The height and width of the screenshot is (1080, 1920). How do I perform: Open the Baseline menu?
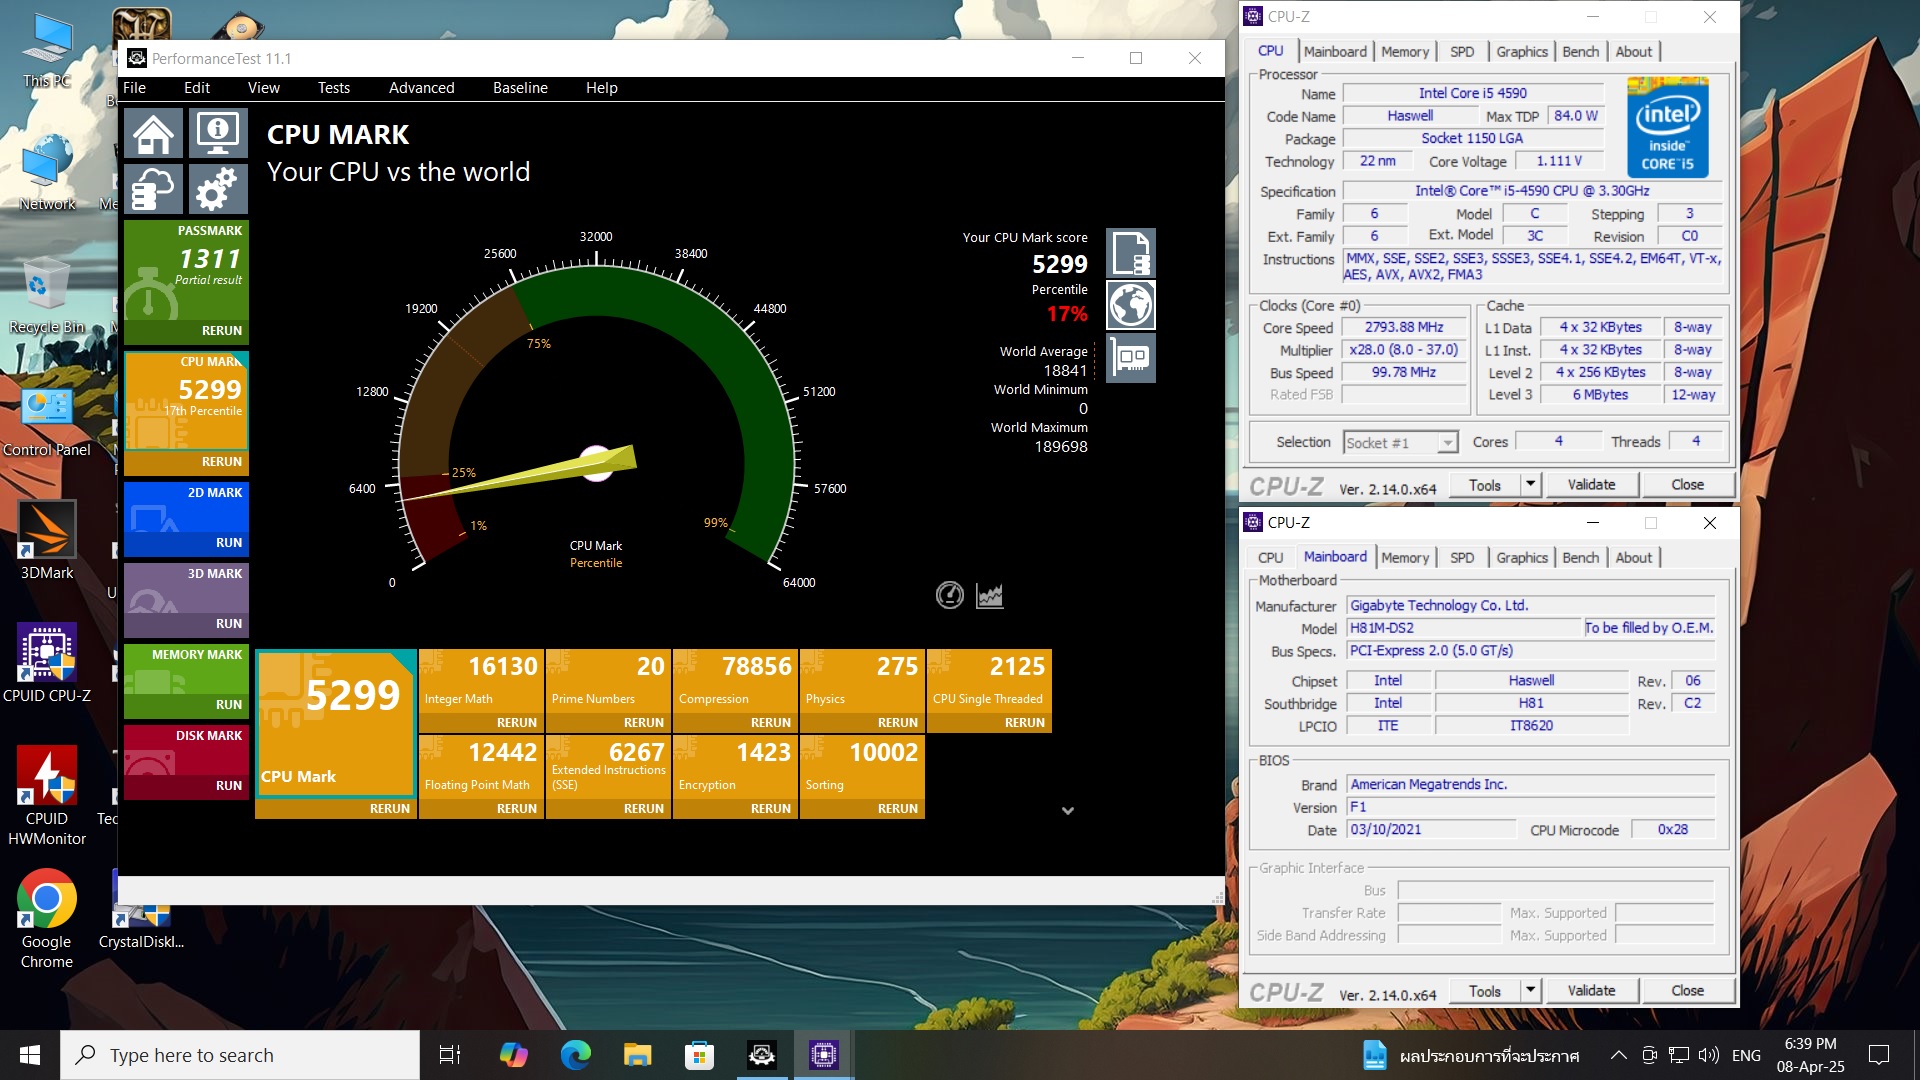point(520,88)
